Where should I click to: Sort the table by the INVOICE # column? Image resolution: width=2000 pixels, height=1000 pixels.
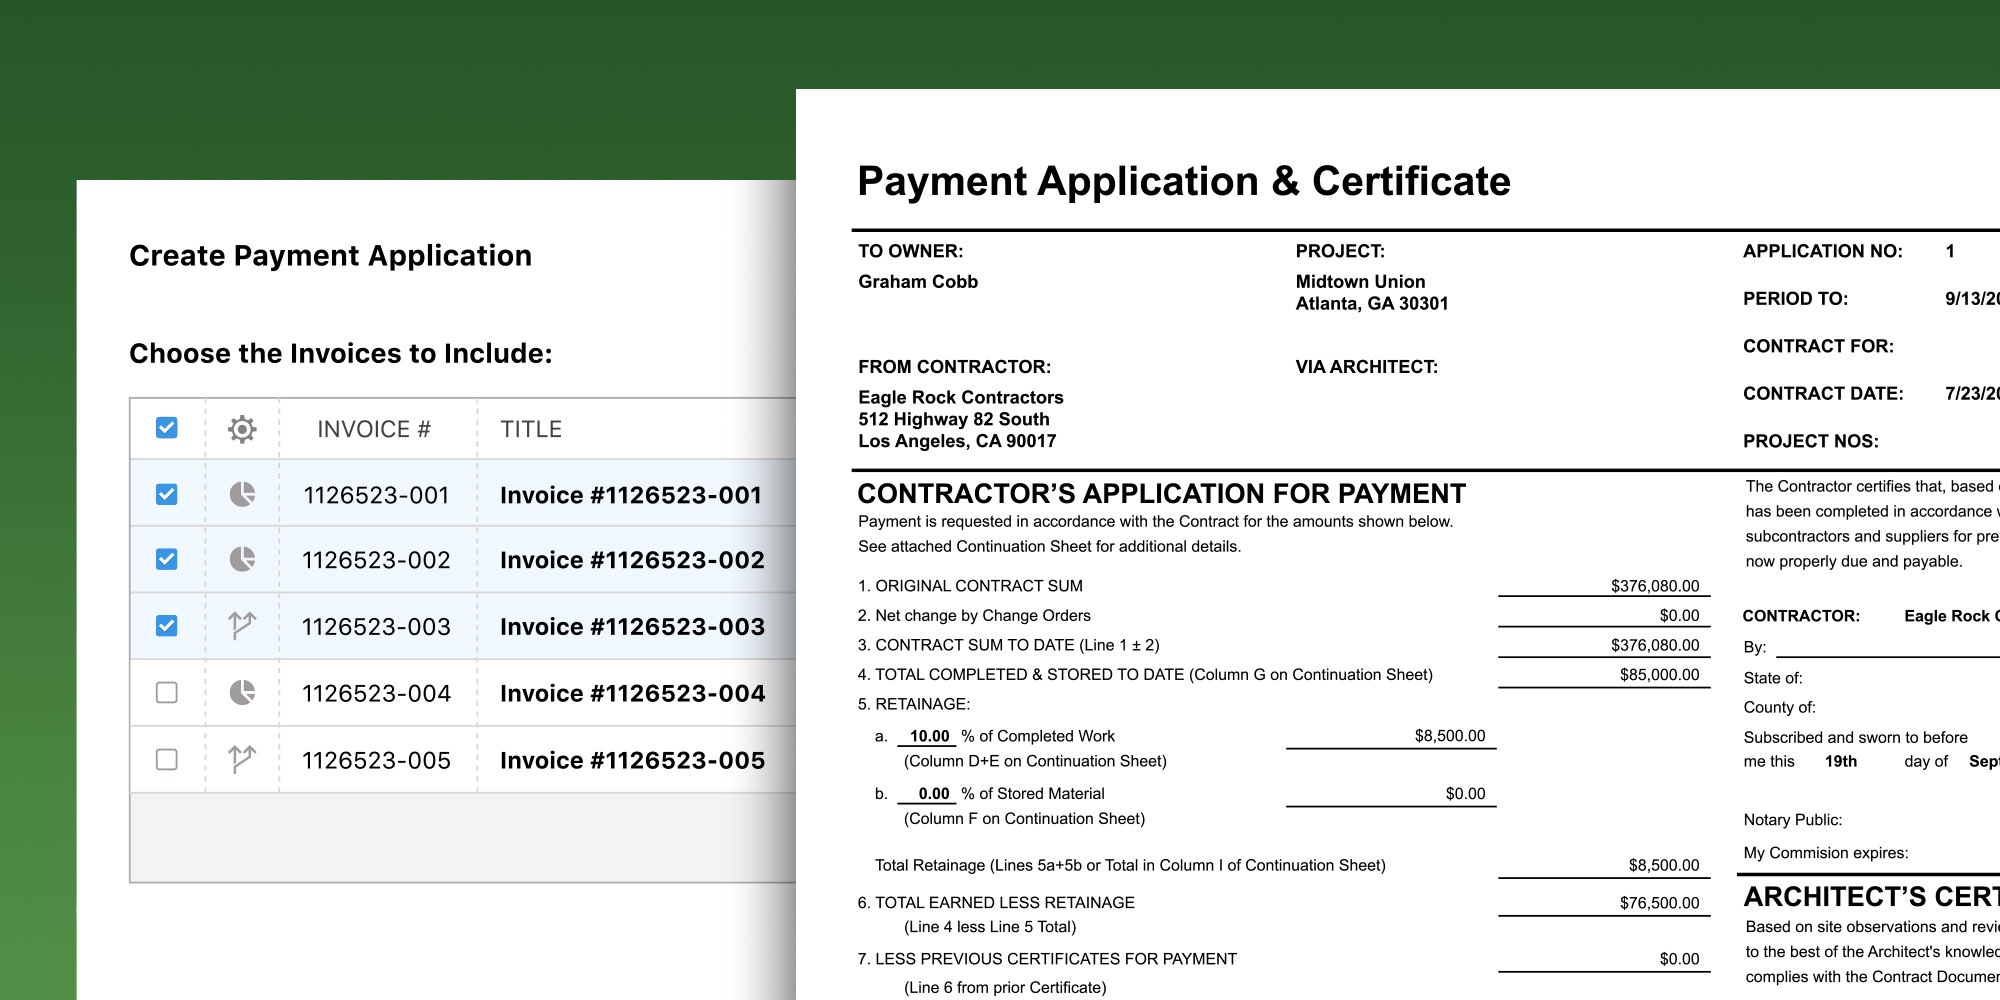375,428
